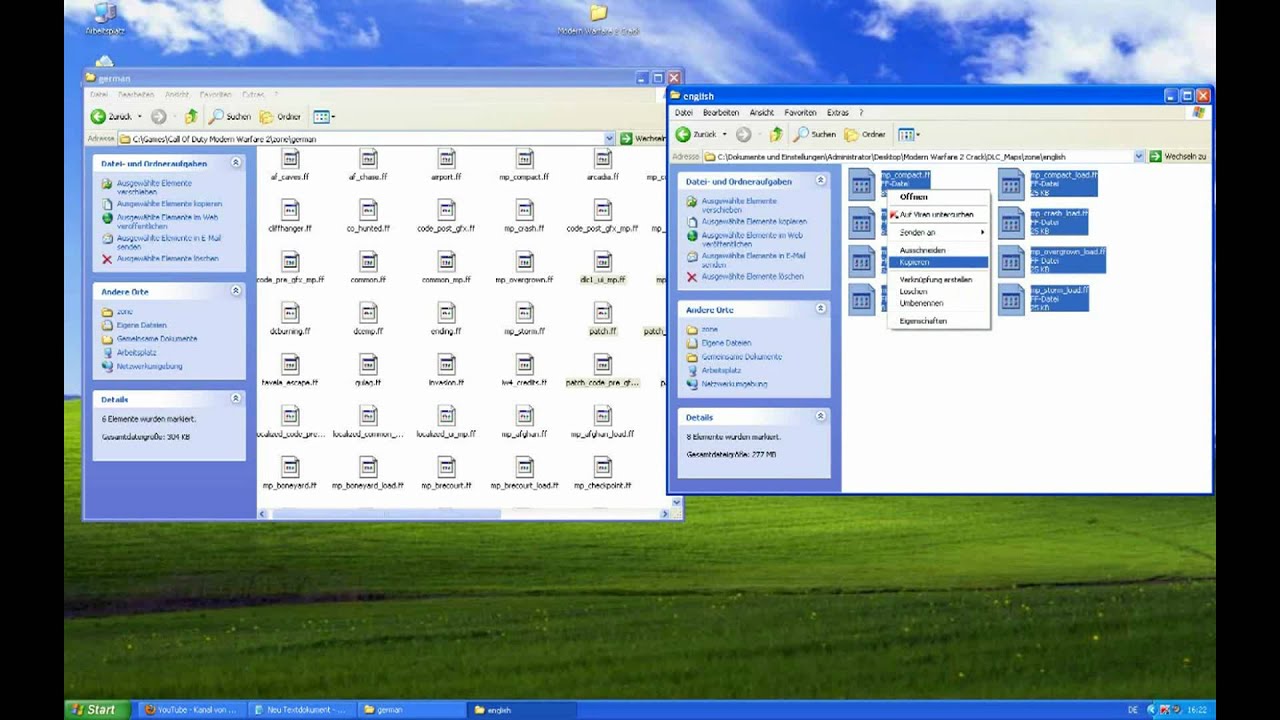Image resolution: width=1280 pixels, height=720 pixels.
Task: Collapse Andere Orte panel in english window
Action: (820, 309)
